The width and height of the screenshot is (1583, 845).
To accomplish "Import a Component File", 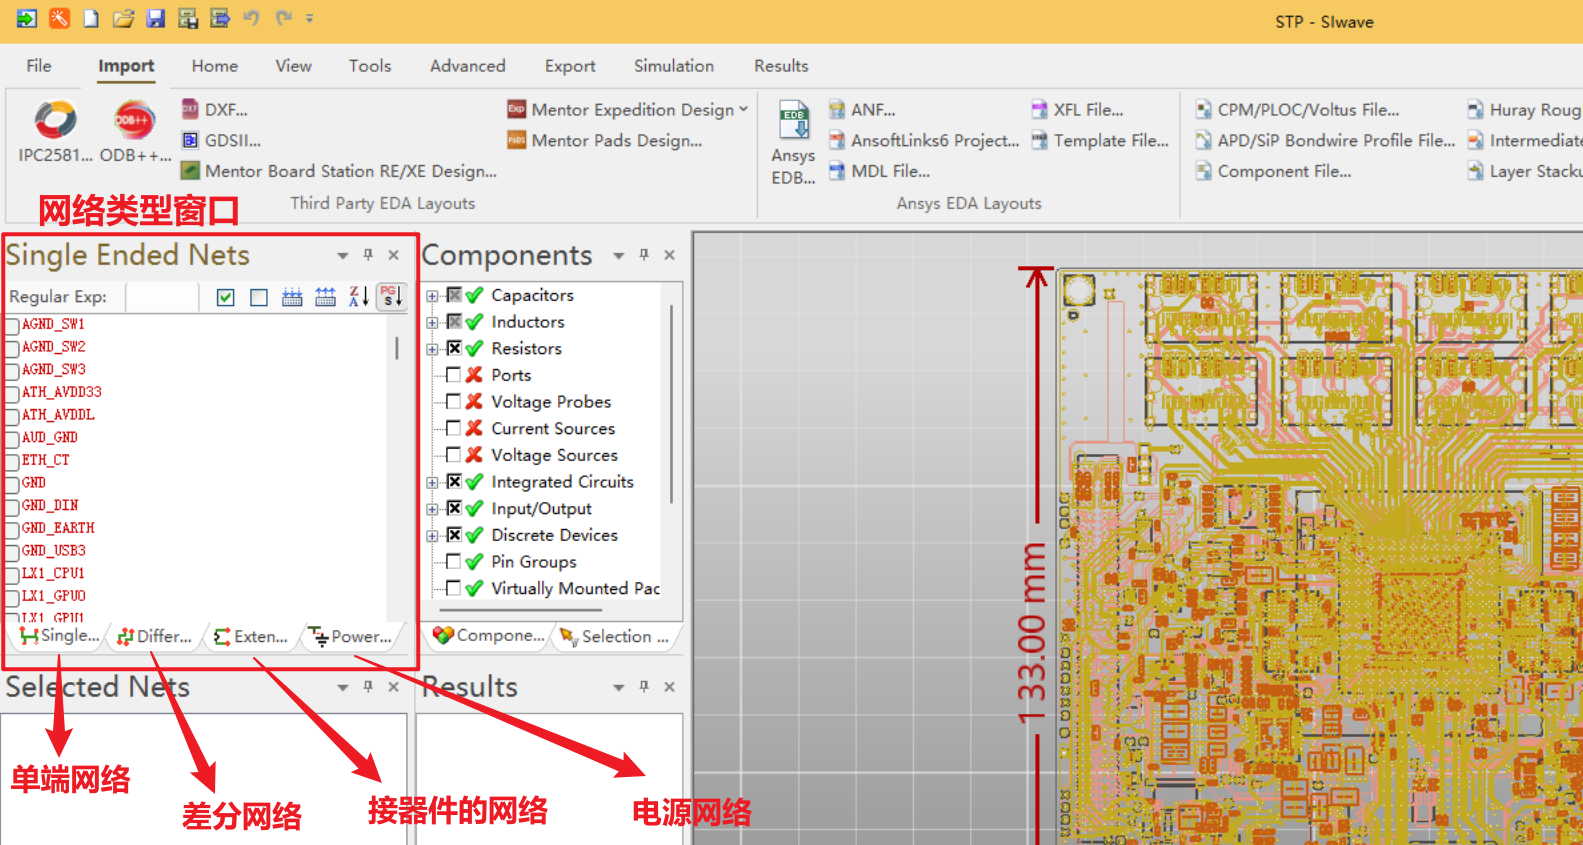I will click(1273, 171).
